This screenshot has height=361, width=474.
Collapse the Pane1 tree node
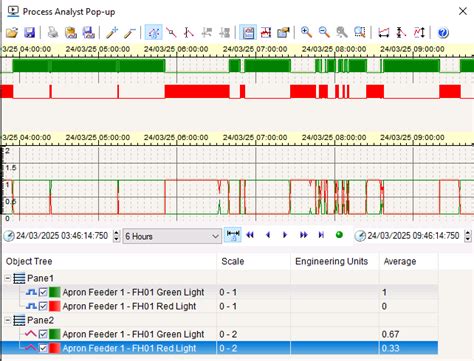coord(7,278)
